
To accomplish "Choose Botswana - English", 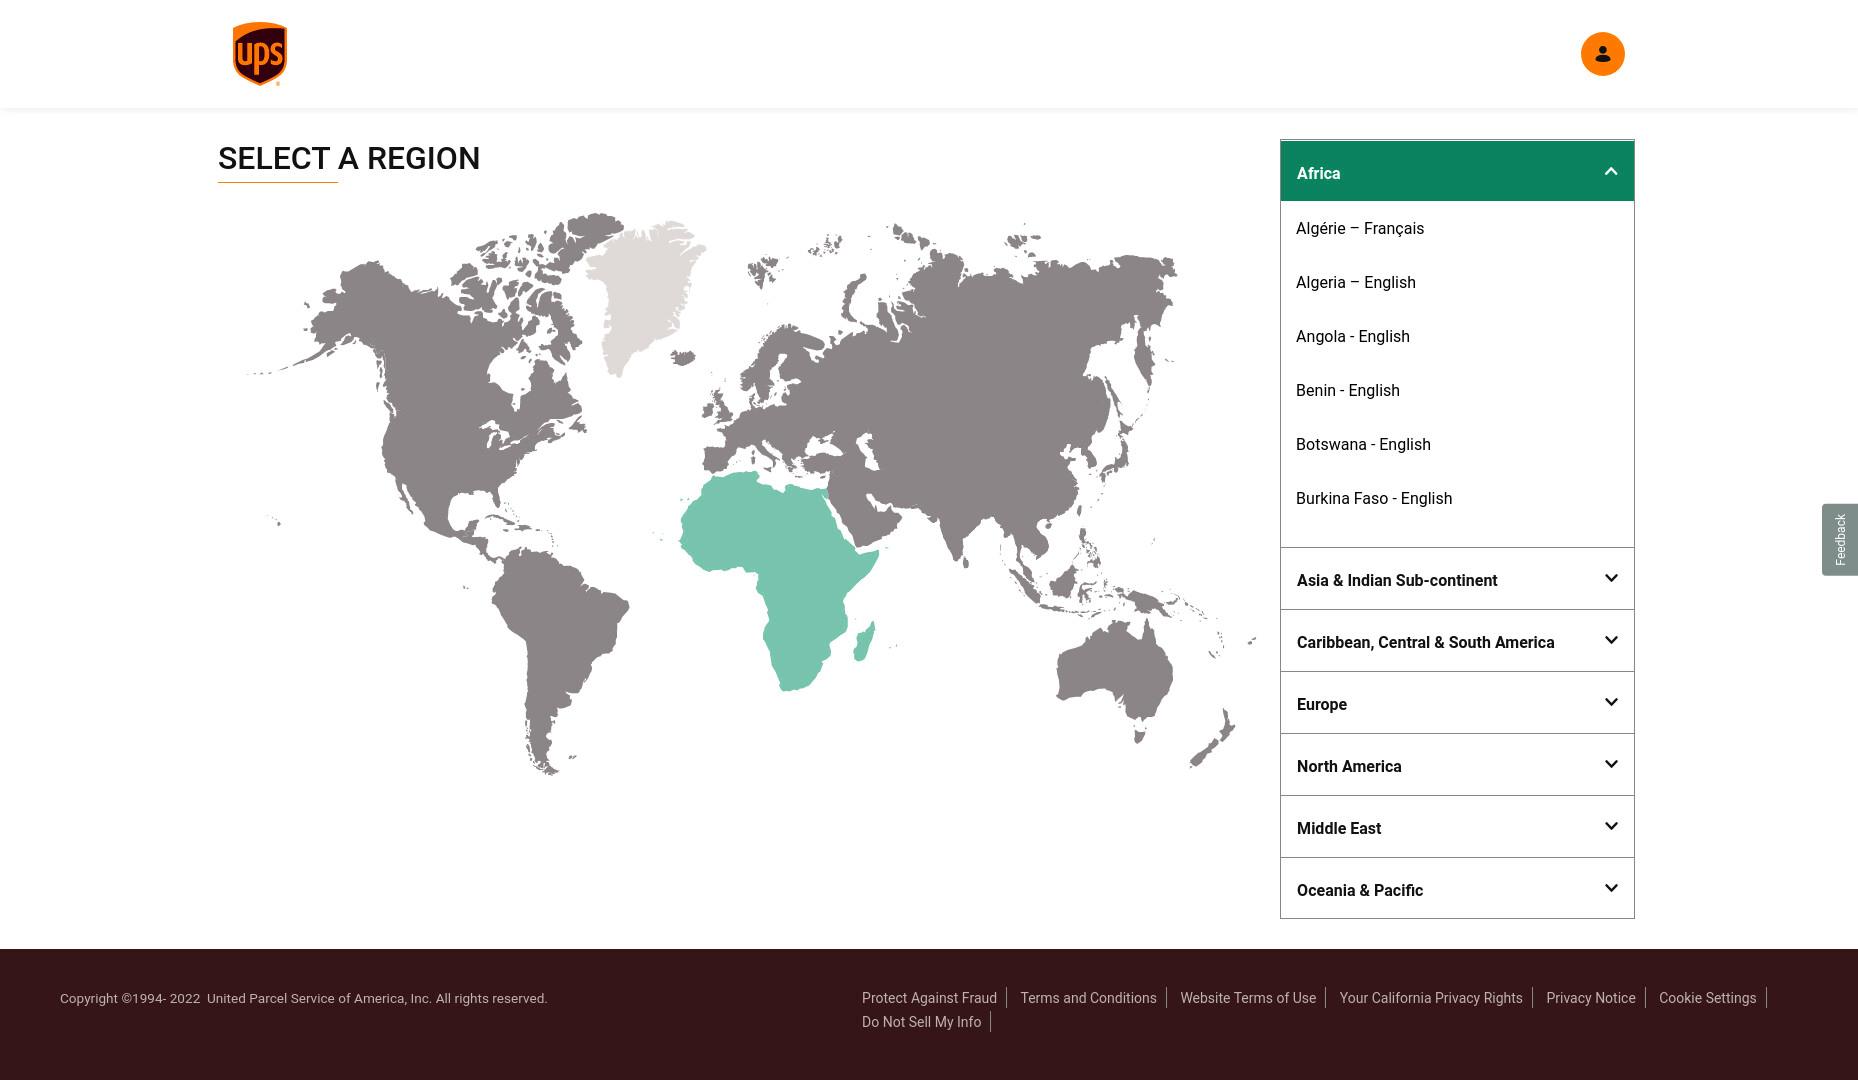I will (1362, 444).
